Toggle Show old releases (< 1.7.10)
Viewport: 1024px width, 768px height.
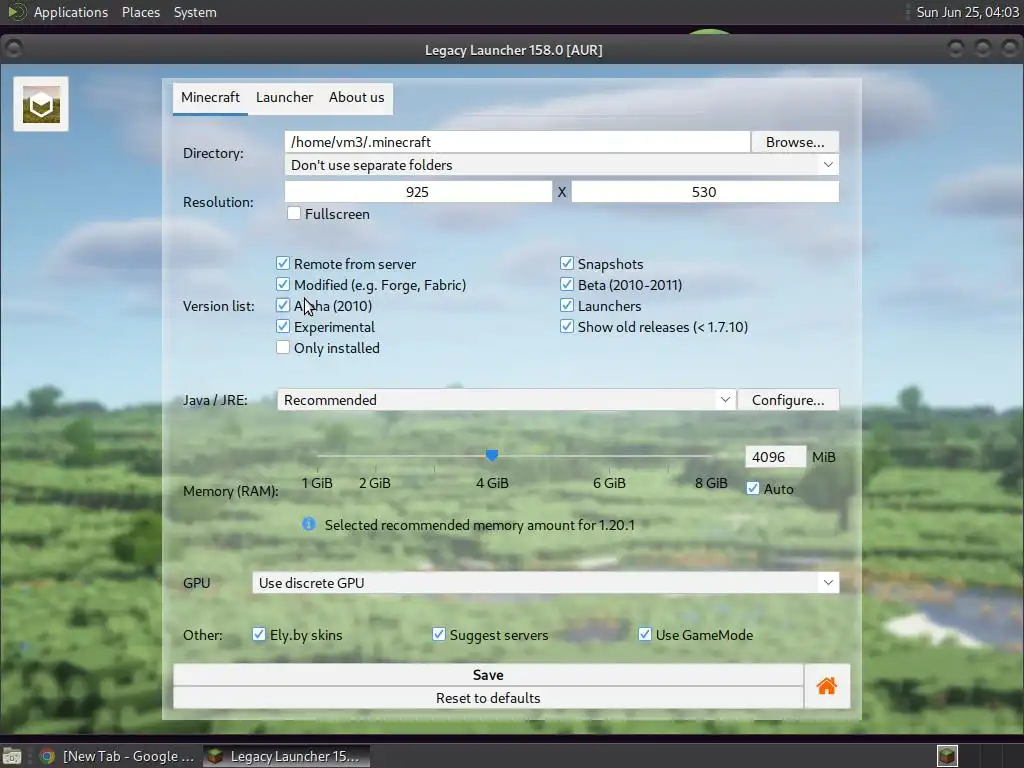coord(567,326)
